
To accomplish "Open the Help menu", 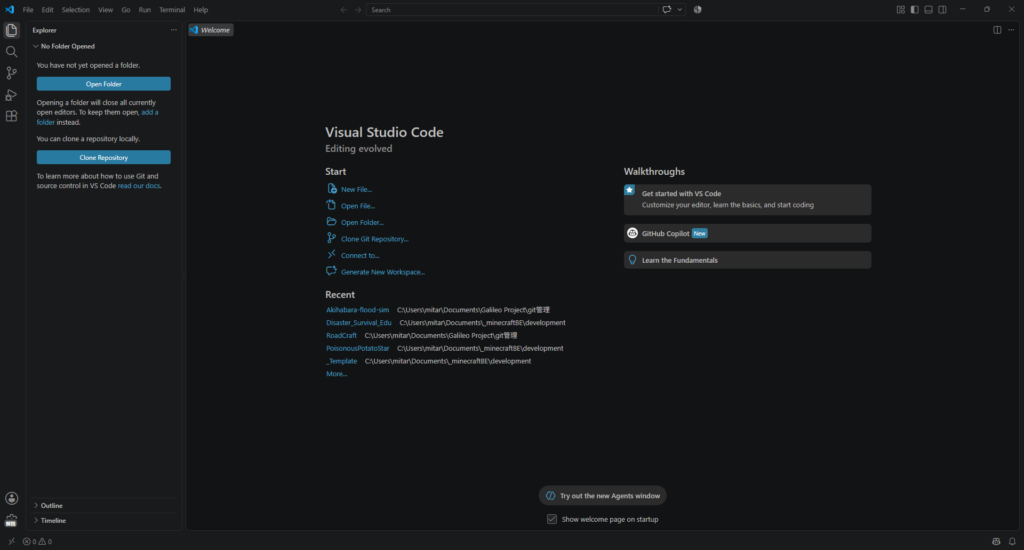I will pos(200,10).
